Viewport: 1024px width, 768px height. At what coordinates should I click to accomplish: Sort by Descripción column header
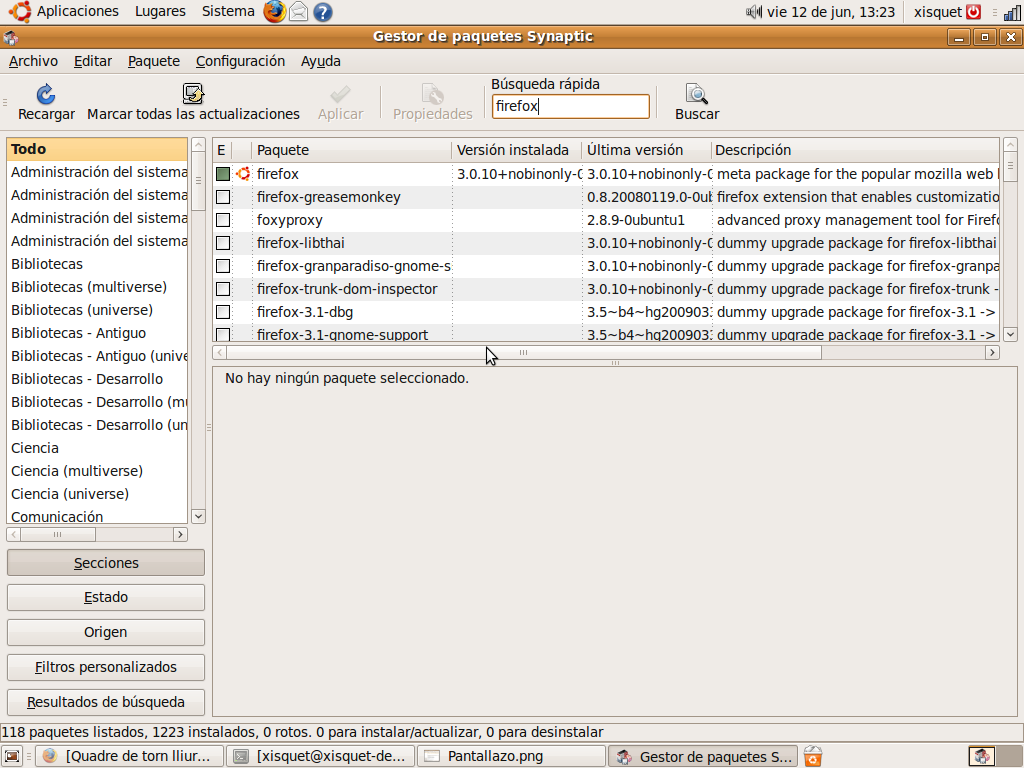coord(855,150)
